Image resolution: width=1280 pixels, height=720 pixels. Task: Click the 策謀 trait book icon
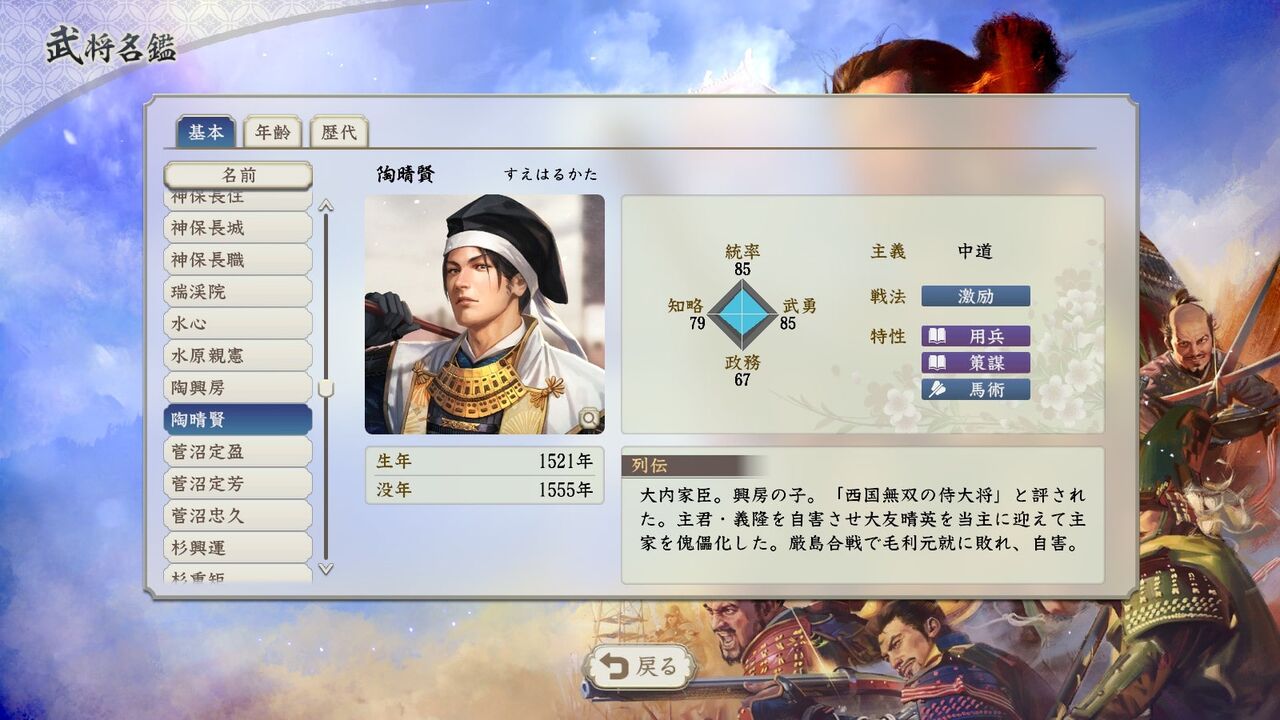pyautogui.click(x=936, y=363)
